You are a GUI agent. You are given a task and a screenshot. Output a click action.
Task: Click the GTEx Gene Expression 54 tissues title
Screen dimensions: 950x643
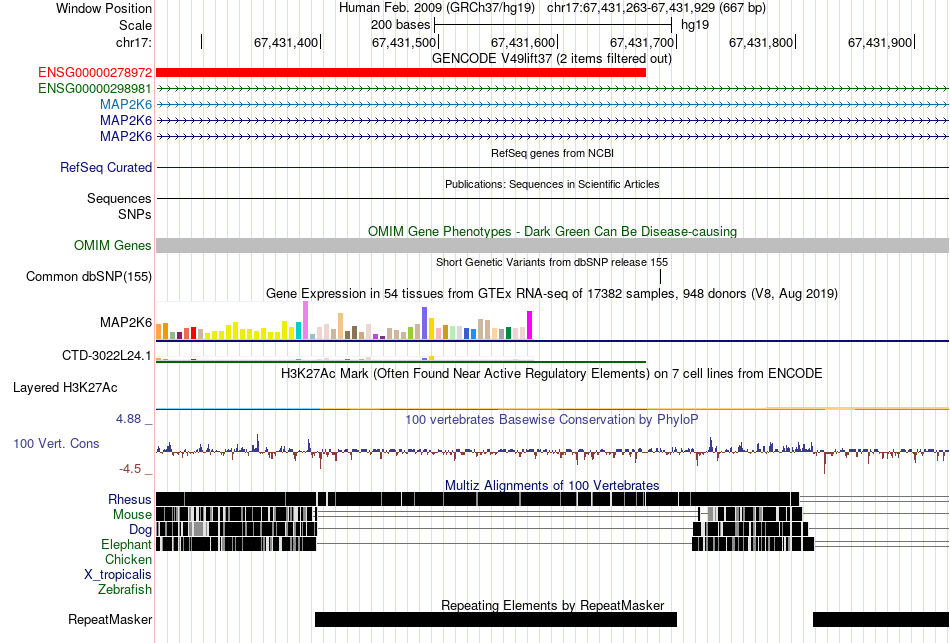point(552,293)
